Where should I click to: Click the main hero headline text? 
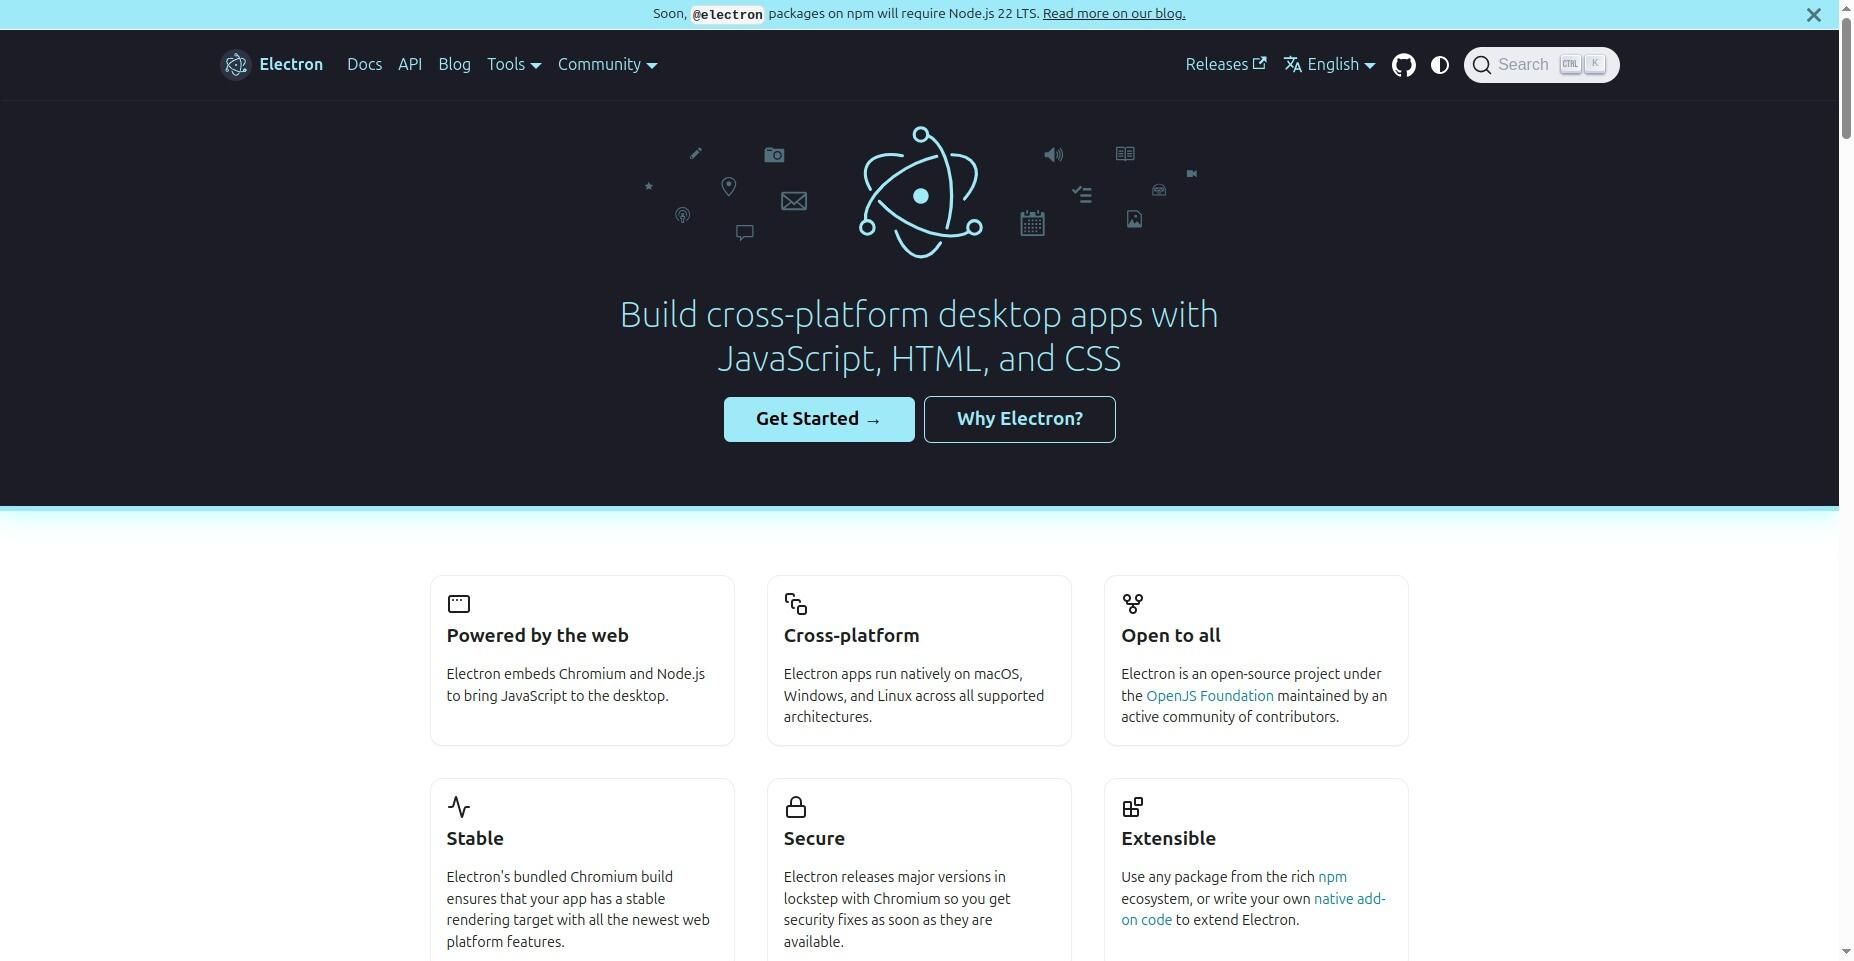(919, 337)
